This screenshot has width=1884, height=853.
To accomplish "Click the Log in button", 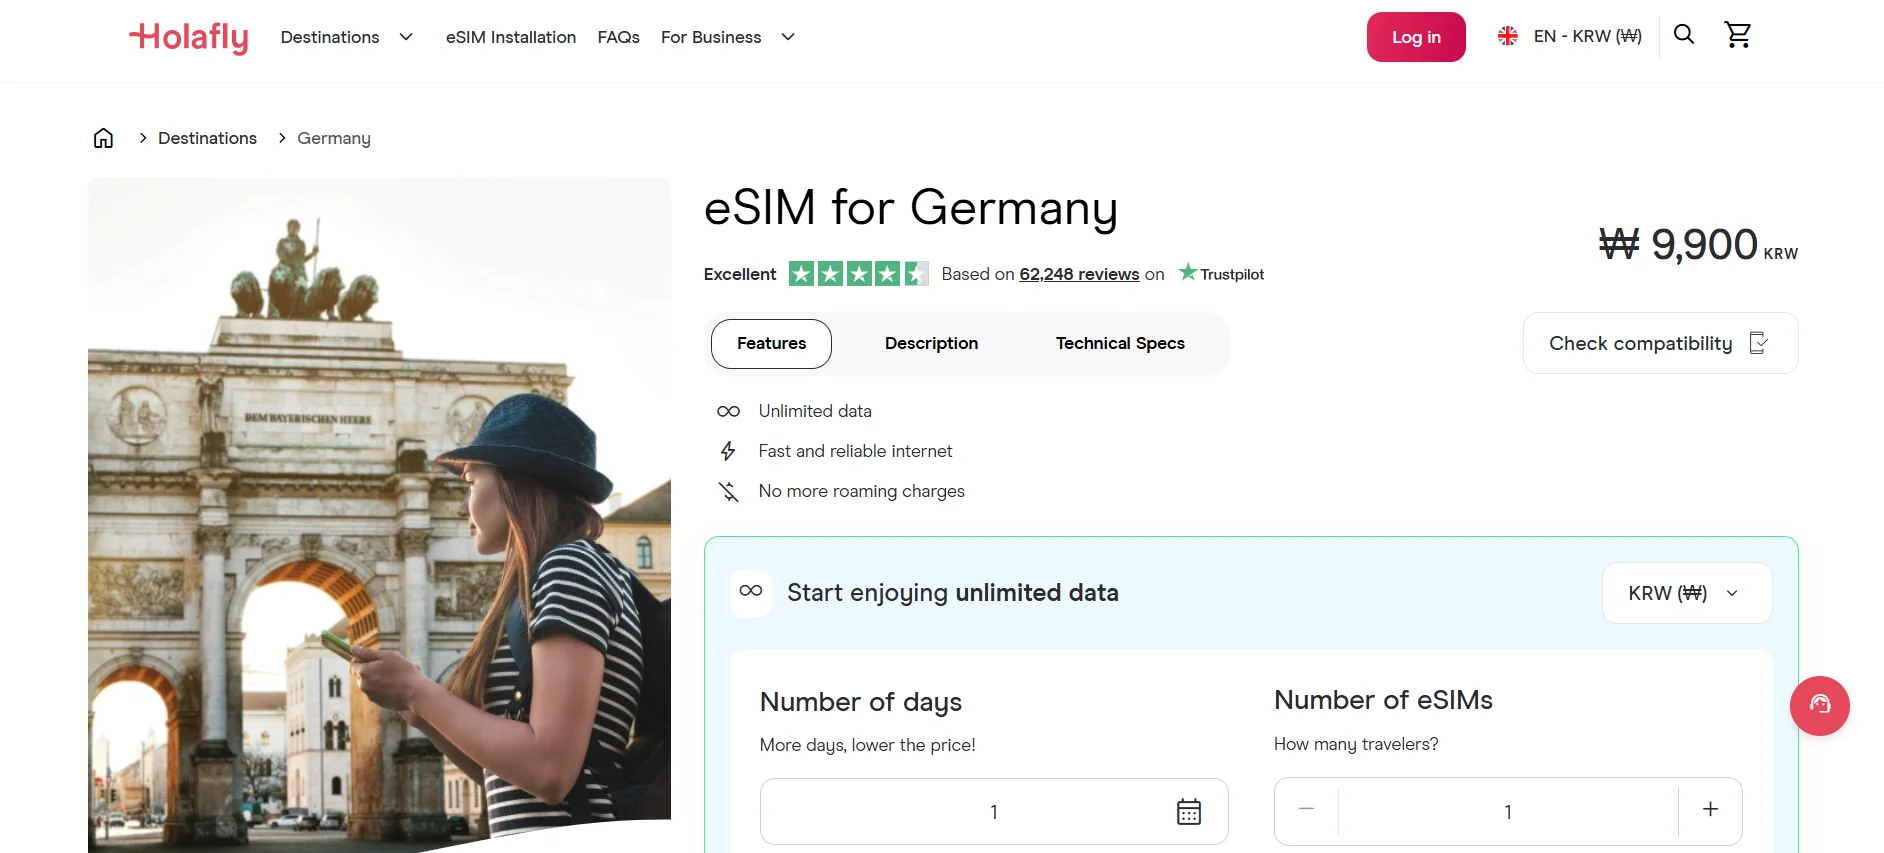I will tap(1415, 36).
